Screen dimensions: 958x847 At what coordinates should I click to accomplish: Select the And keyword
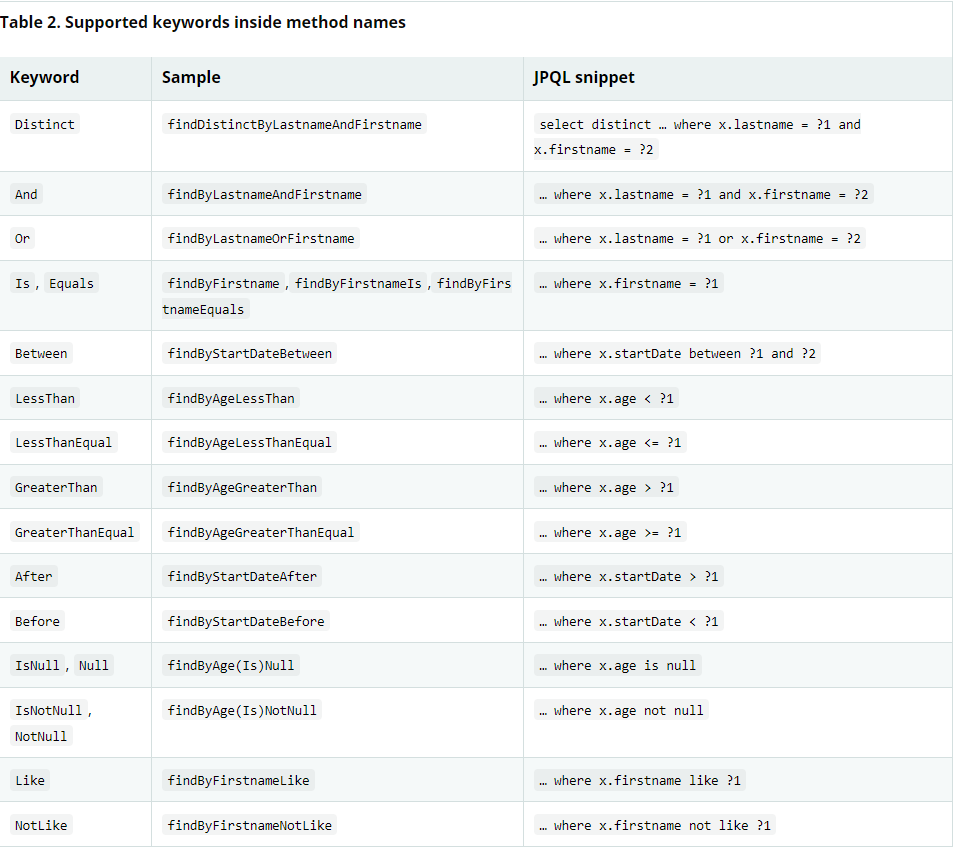pos(26,194)
